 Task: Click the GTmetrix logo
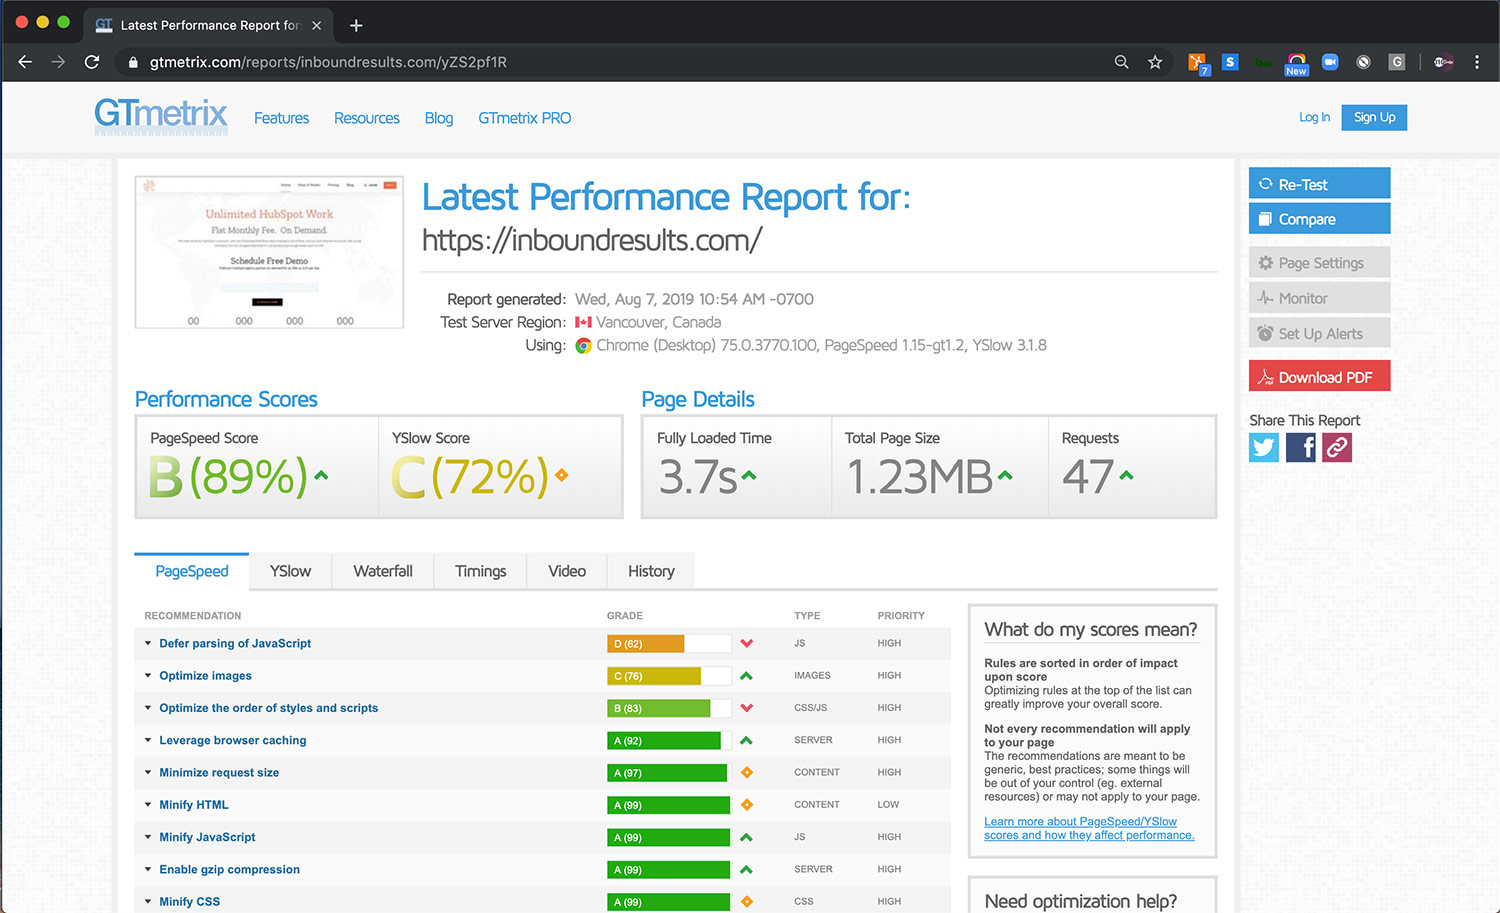pyautogui.click(x=161, y=116)
